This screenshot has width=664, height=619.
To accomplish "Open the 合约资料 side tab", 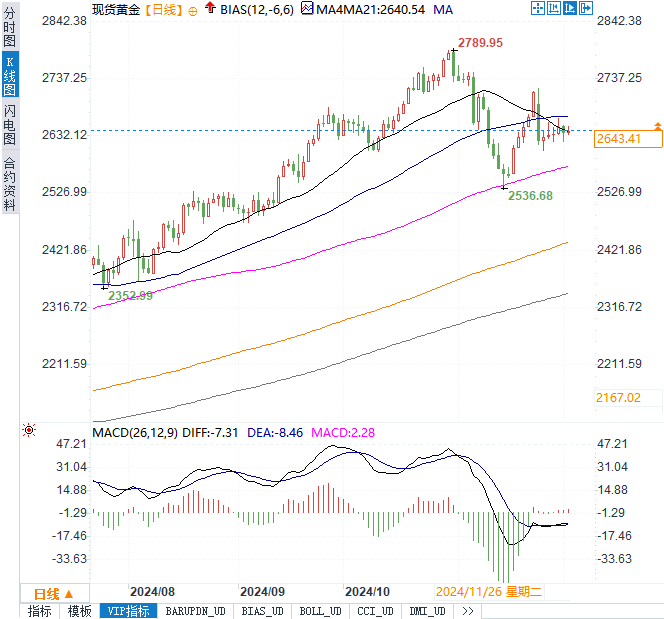I will (9, 183).
